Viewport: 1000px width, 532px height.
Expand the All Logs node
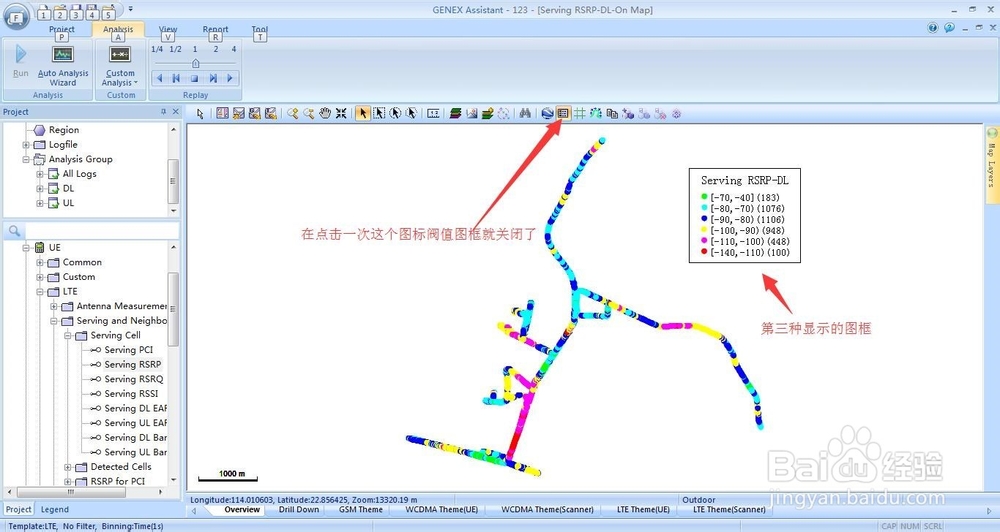(40, 174)
